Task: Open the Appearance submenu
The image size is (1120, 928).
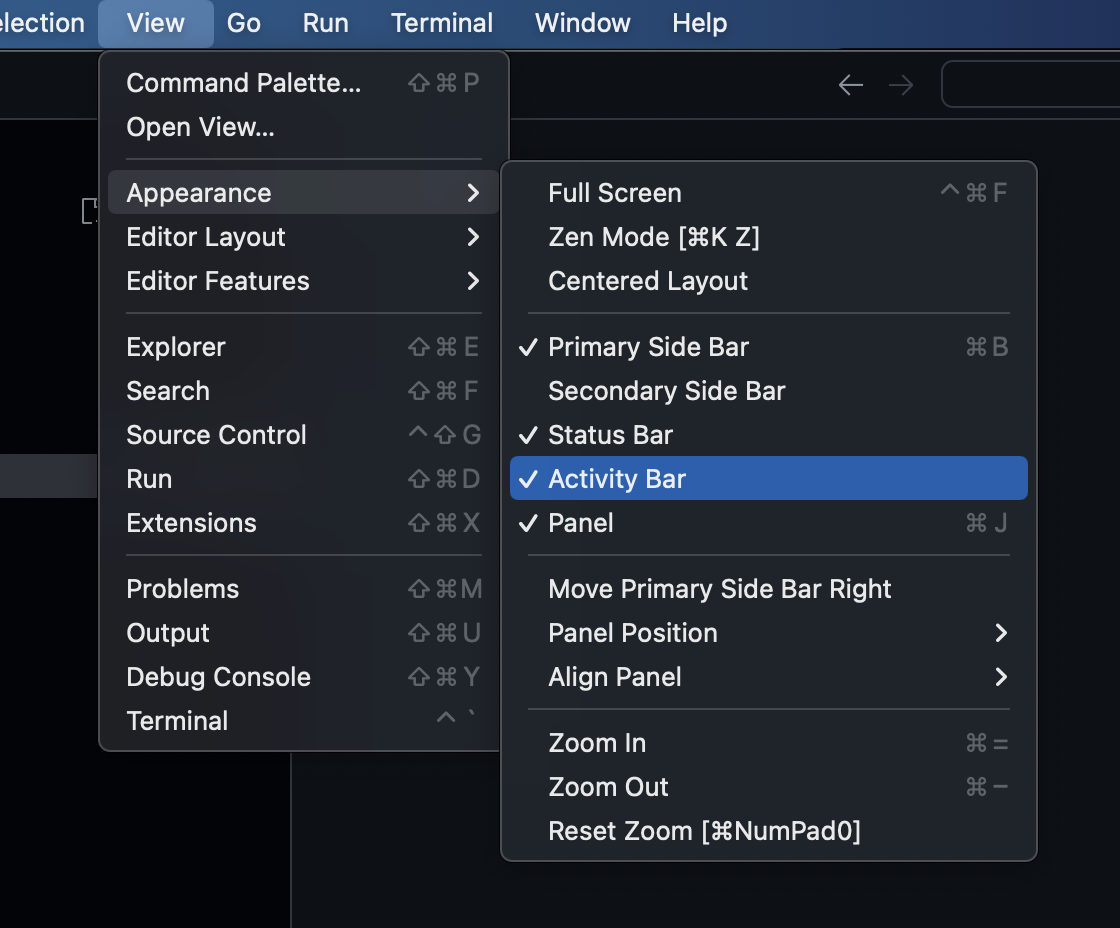Action: click(198, 192)
